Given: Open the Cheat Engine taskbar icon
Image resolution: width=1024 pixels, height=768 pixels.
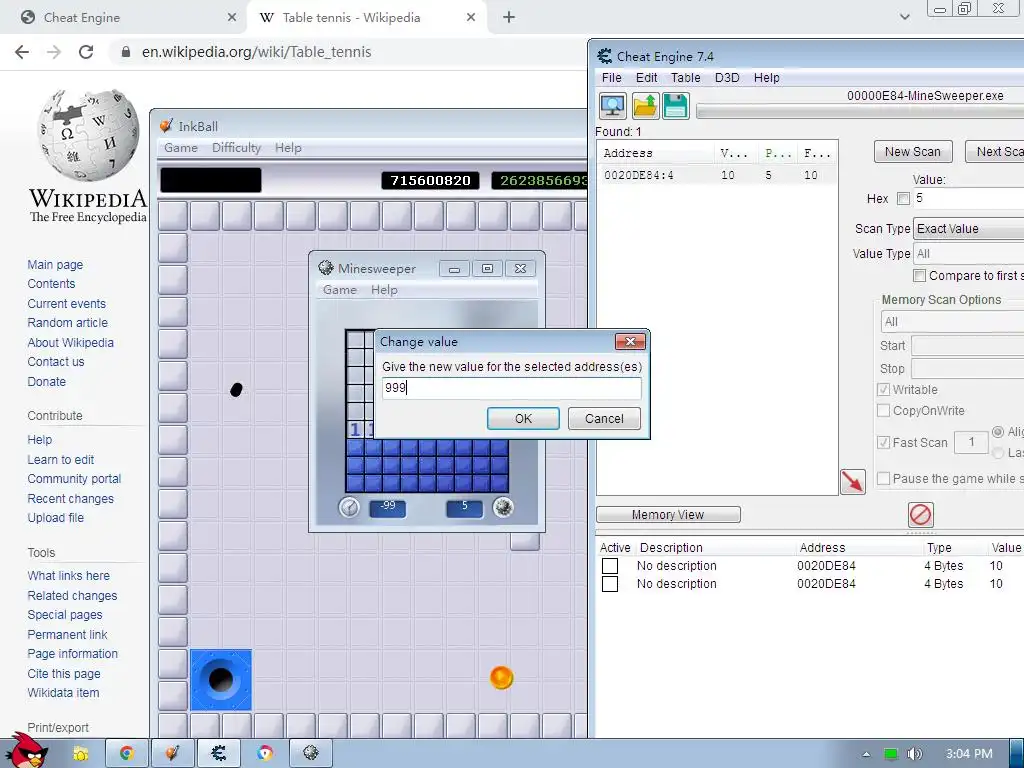Looking at the screenshot, I should [x=219, y=753].
